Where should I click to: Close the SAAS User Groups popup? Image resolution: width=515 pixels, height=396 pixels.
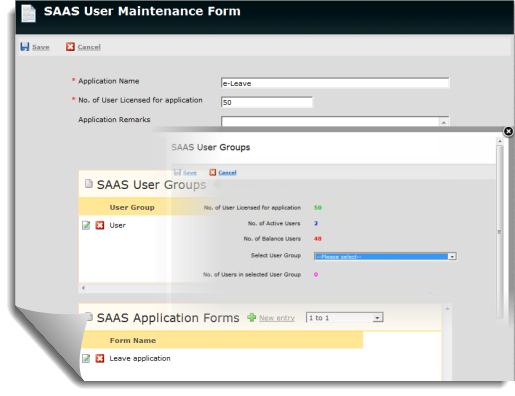click(x=508, y=131)
